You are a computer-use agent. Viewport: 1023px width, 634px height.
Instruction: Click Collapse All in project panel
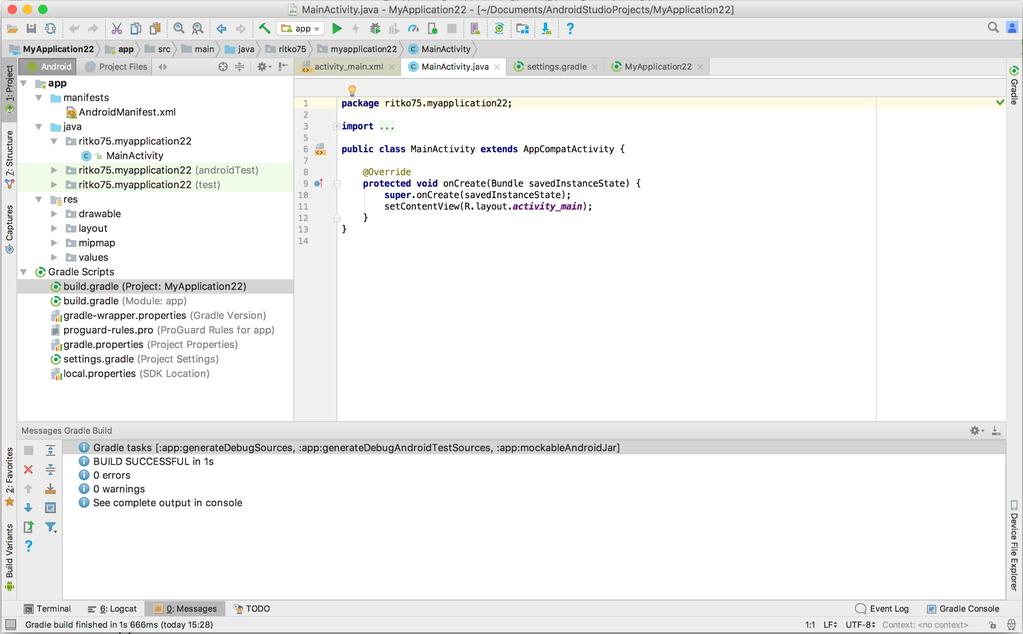(239, 67)
